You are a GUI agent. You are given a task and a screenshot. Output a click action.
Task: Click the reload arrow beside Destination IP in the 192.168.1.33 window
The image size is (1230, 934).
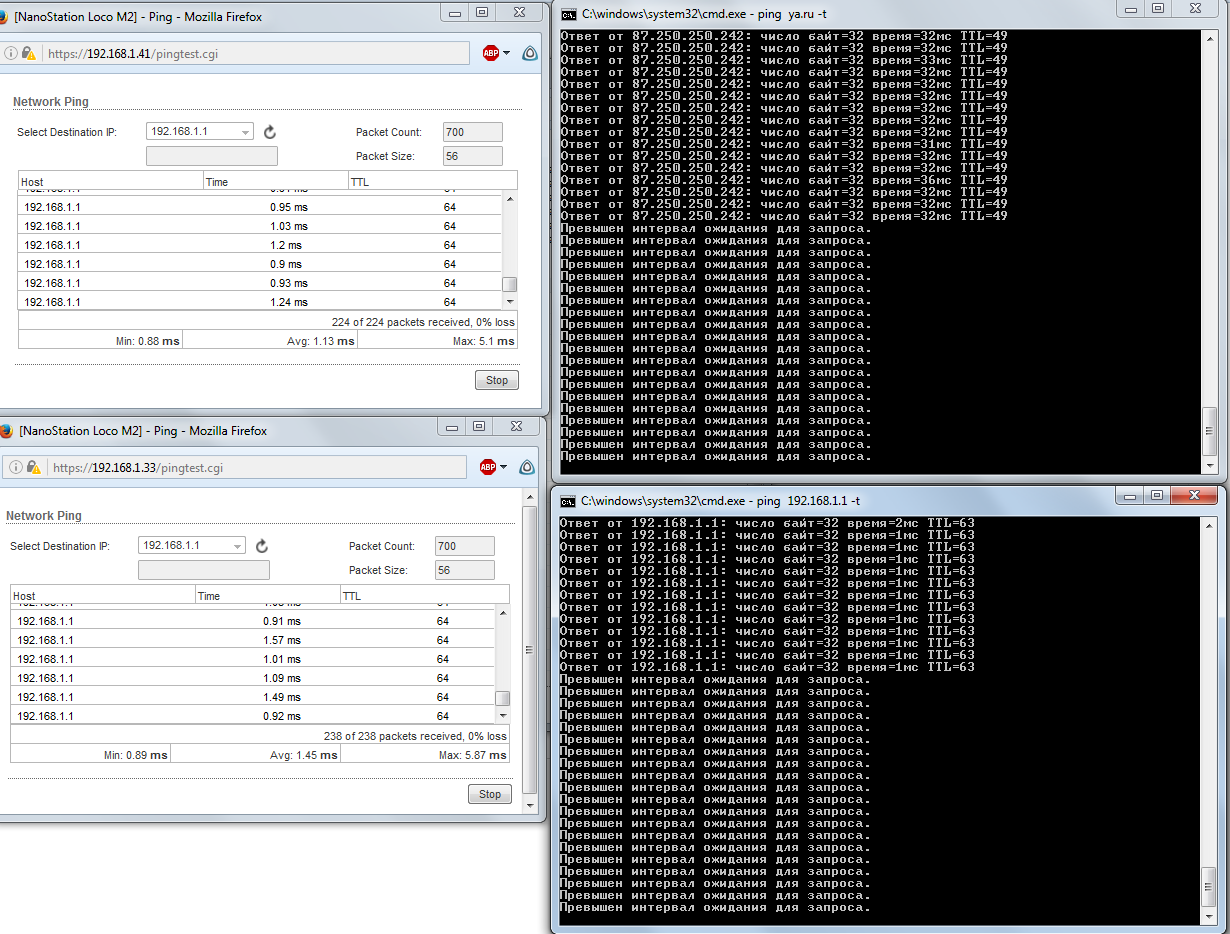click(x=262, y=546)
